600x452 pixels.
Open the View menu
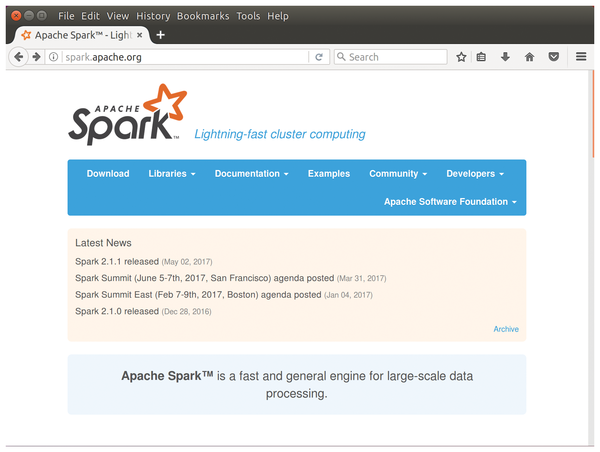117,16
